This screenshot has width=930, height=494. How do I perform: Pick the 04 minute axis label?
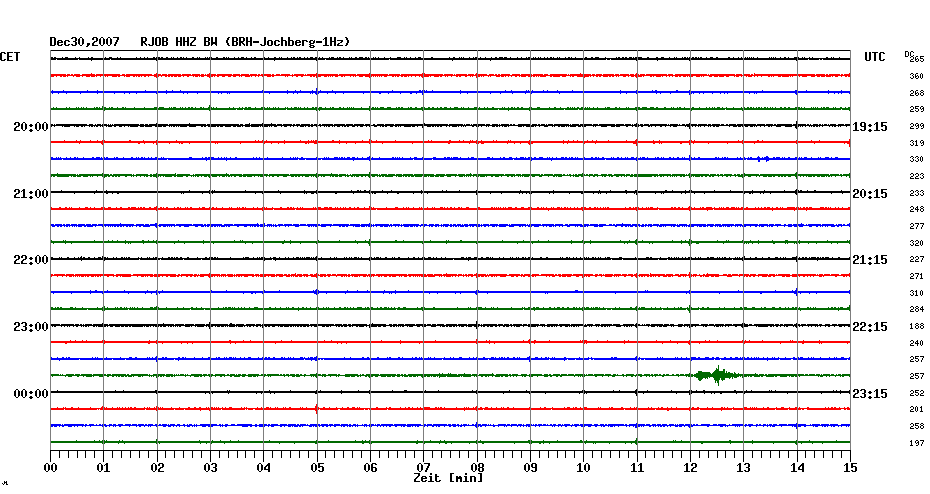pyautogui.click(x=264, y=468)
